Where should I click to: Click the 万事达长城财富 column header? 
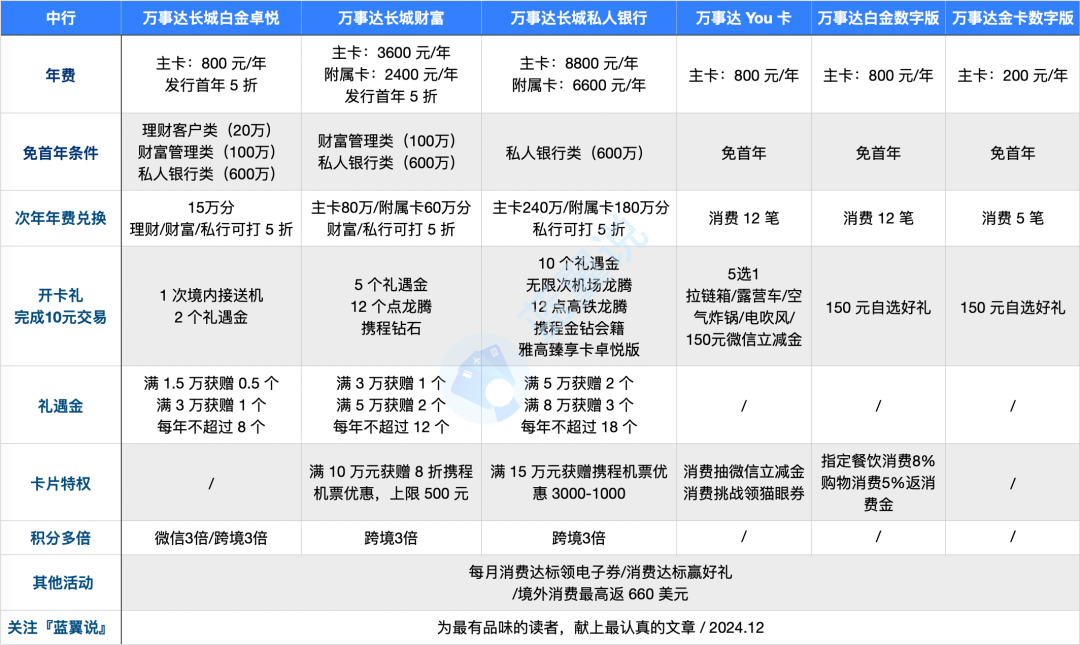coord(391,18)
